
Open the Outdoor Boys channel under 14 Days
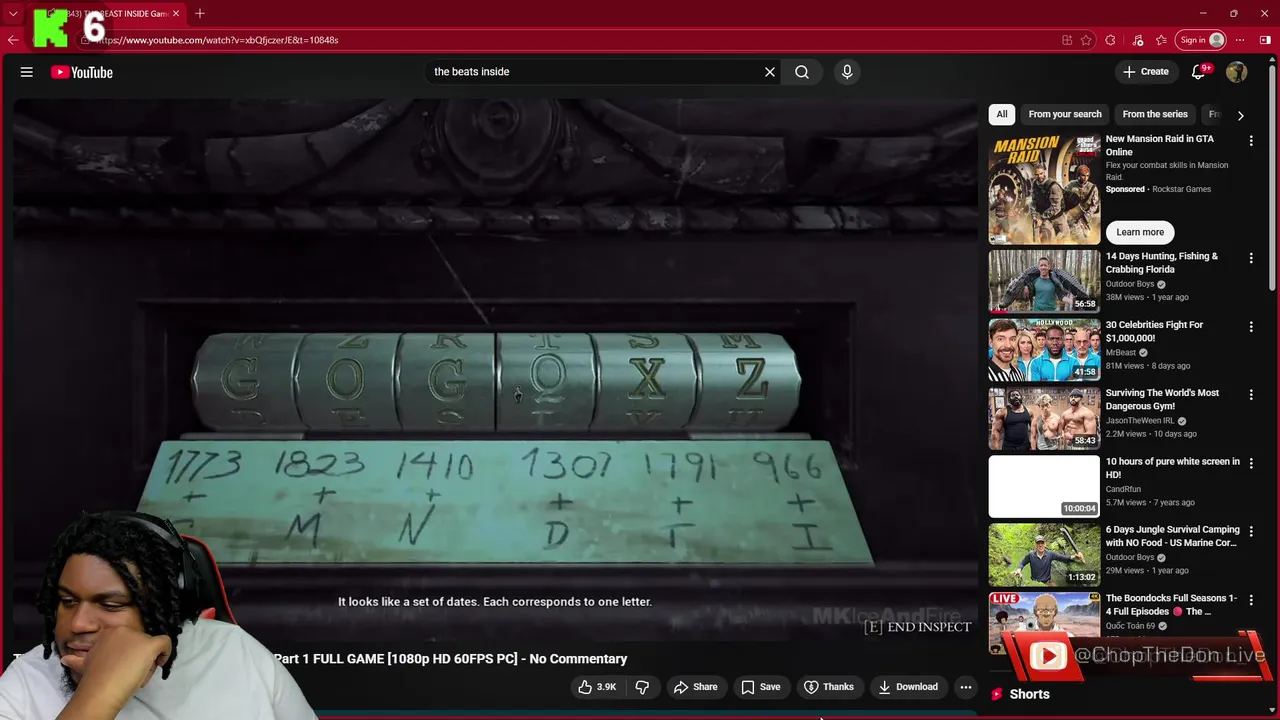(1130, 284)
